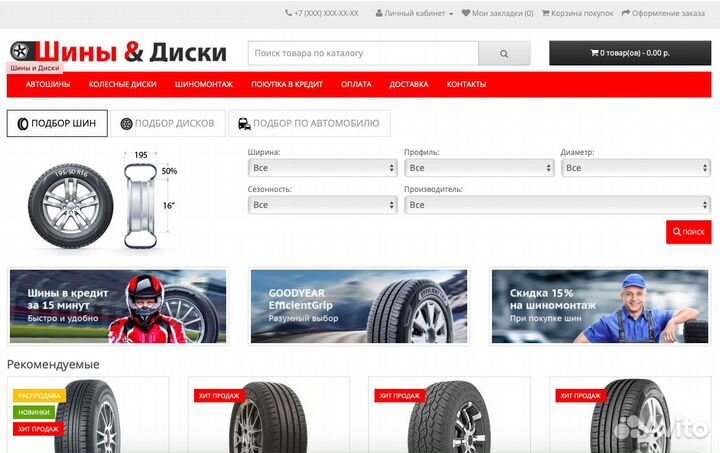The image size is (720, 453).
Task: Open the Контакты menu item
Action: tap(466, 84)
